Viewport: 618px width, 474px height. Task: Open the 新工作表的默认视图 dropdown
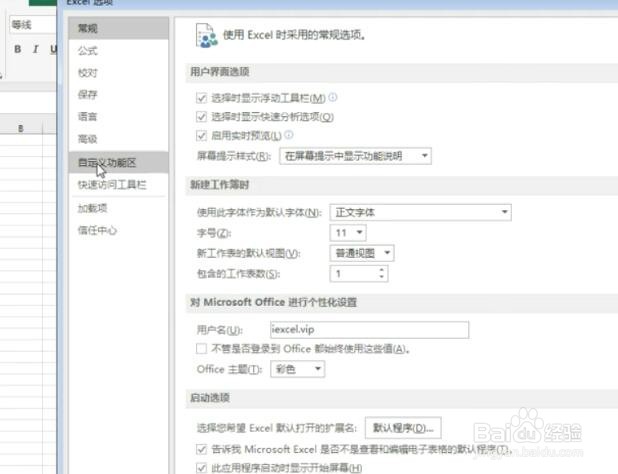coord(362,253)
